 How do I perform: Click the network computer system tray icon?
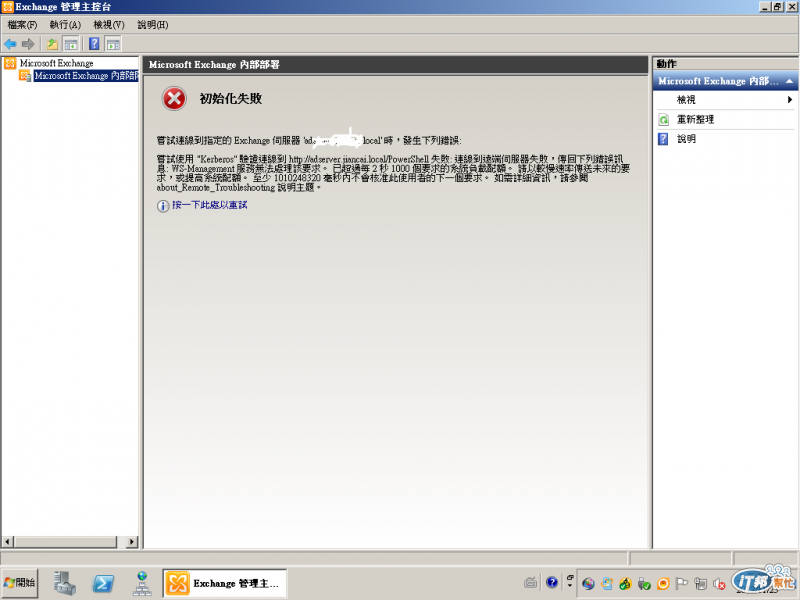701,584
